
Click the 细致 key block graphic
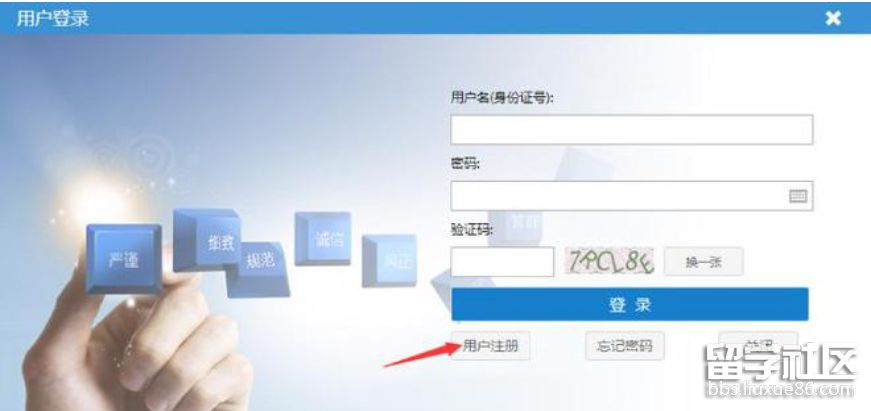207,240
